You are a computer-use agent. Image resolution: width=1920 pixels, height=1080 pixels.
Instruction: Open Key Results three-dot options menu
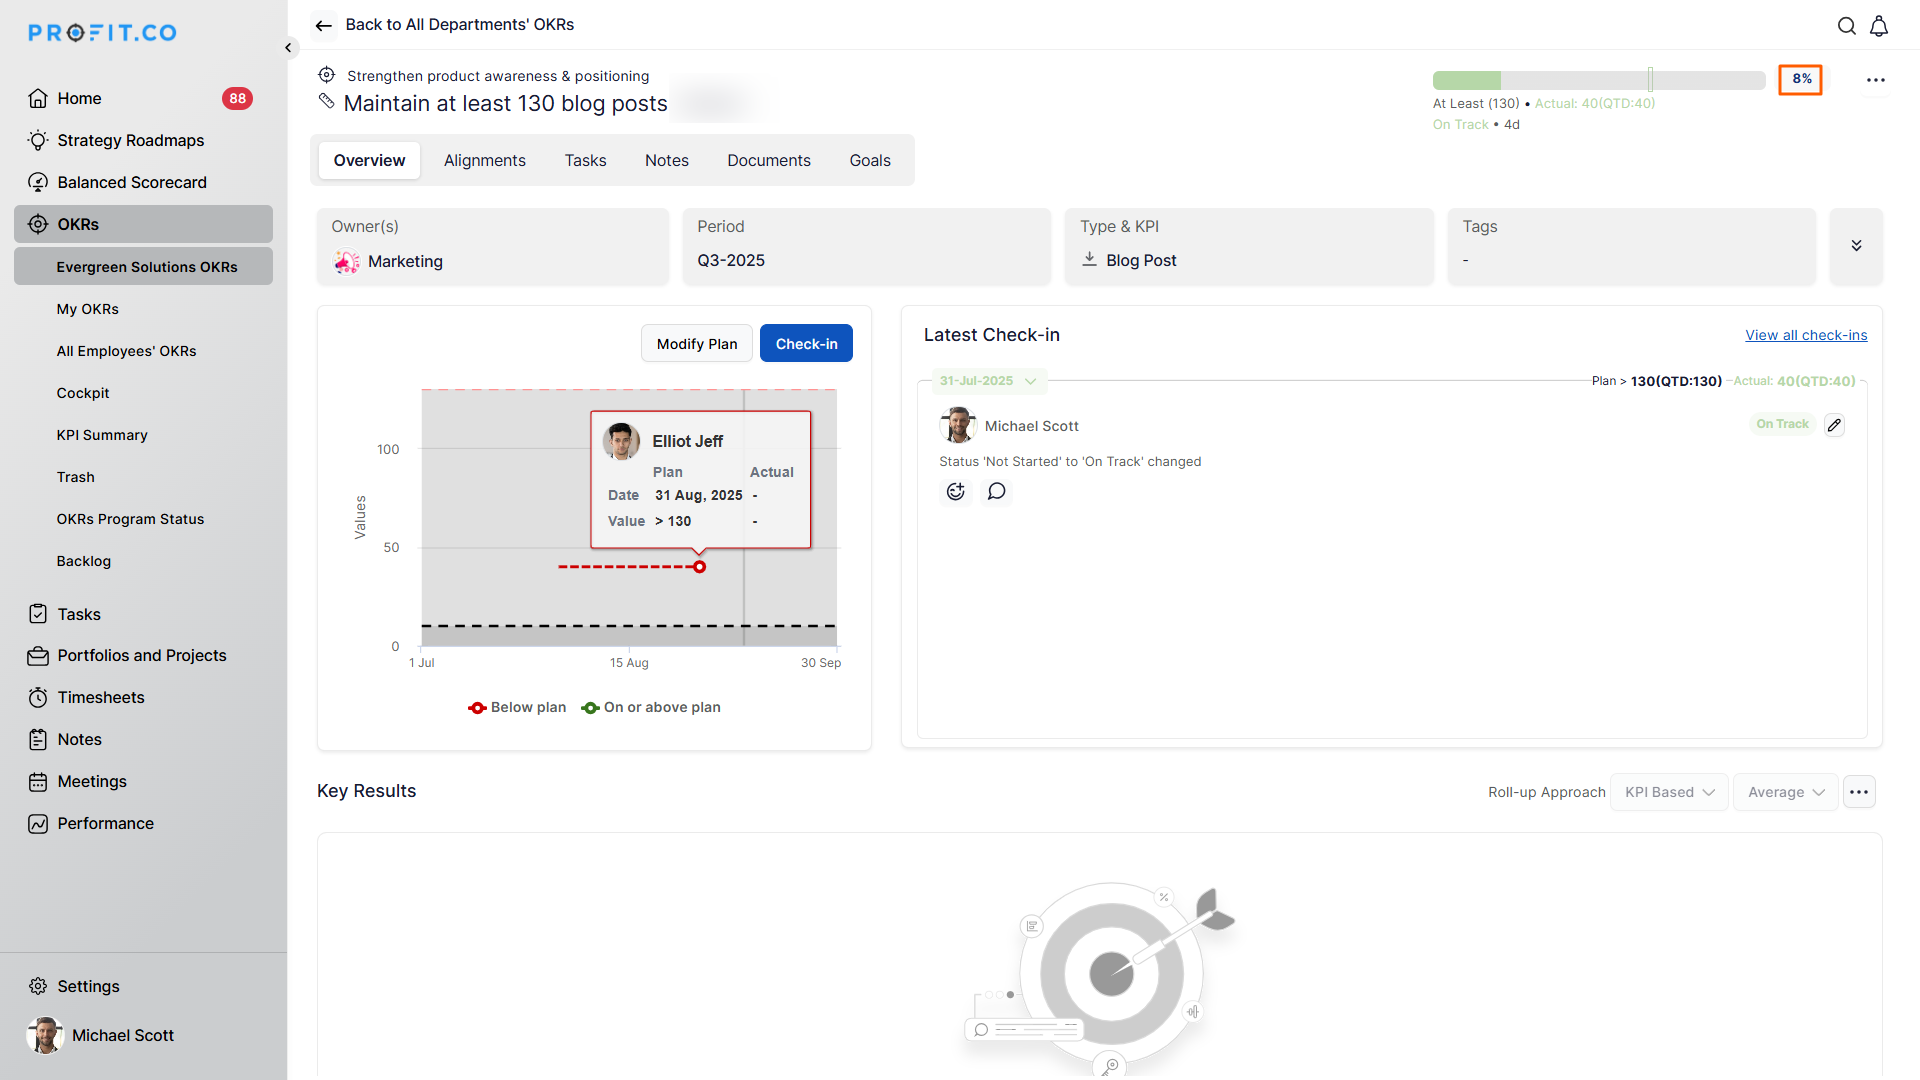[1859, 792]
